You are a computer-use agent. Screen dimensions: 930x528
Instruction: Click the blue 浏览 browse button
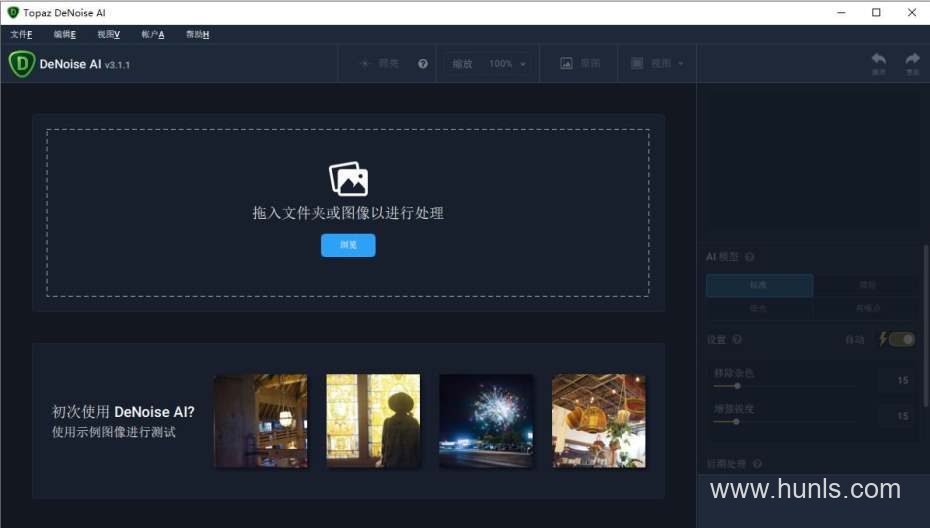348,245
